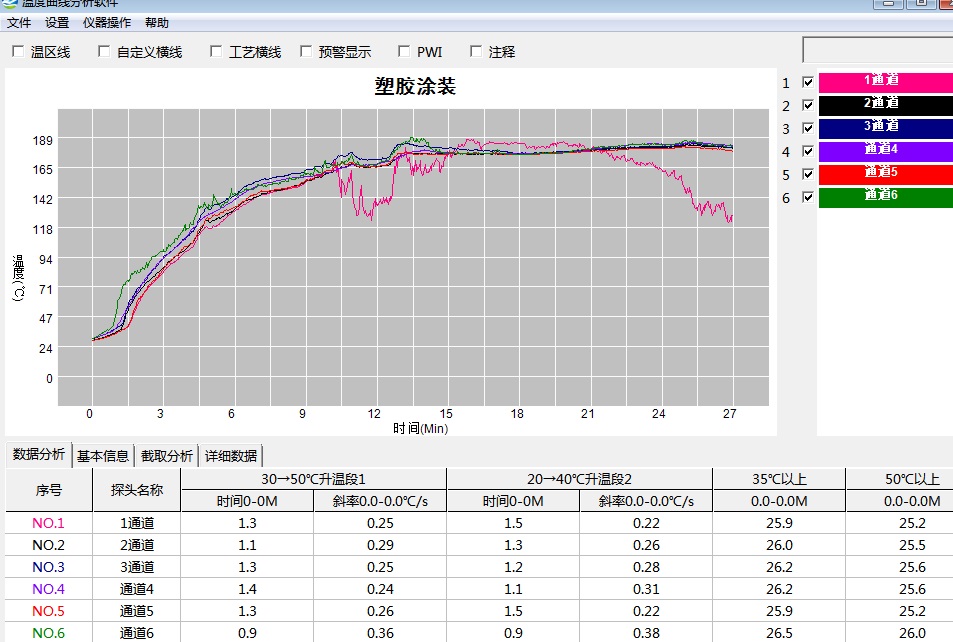The image size is (953, 642).
Task: Switch to the 详细数据 tab
Action: (231, 456)
